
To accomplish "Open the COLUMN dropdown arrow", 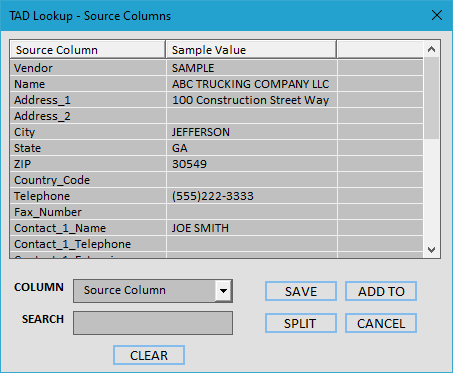I will (x=223, y=291).
